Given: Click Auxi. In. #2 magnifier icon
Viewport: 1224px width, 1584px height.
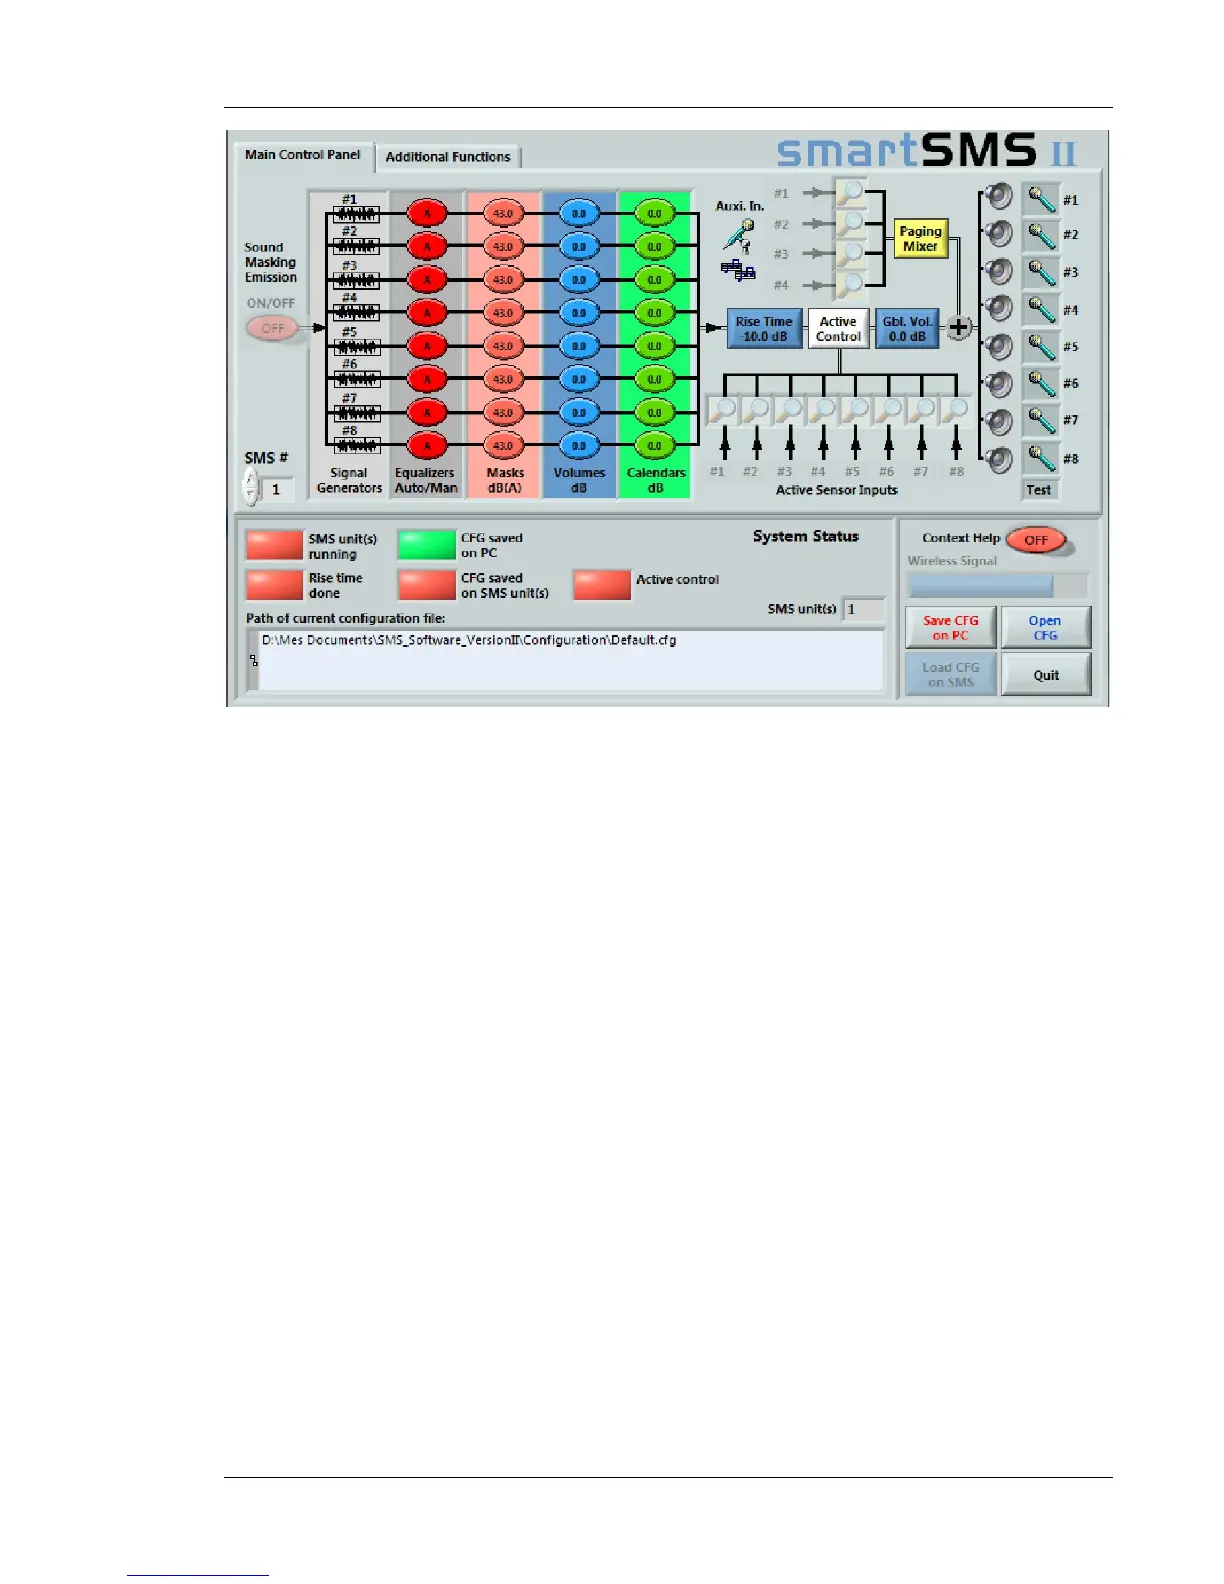Looking at the screenshot, I should [851, 223].
